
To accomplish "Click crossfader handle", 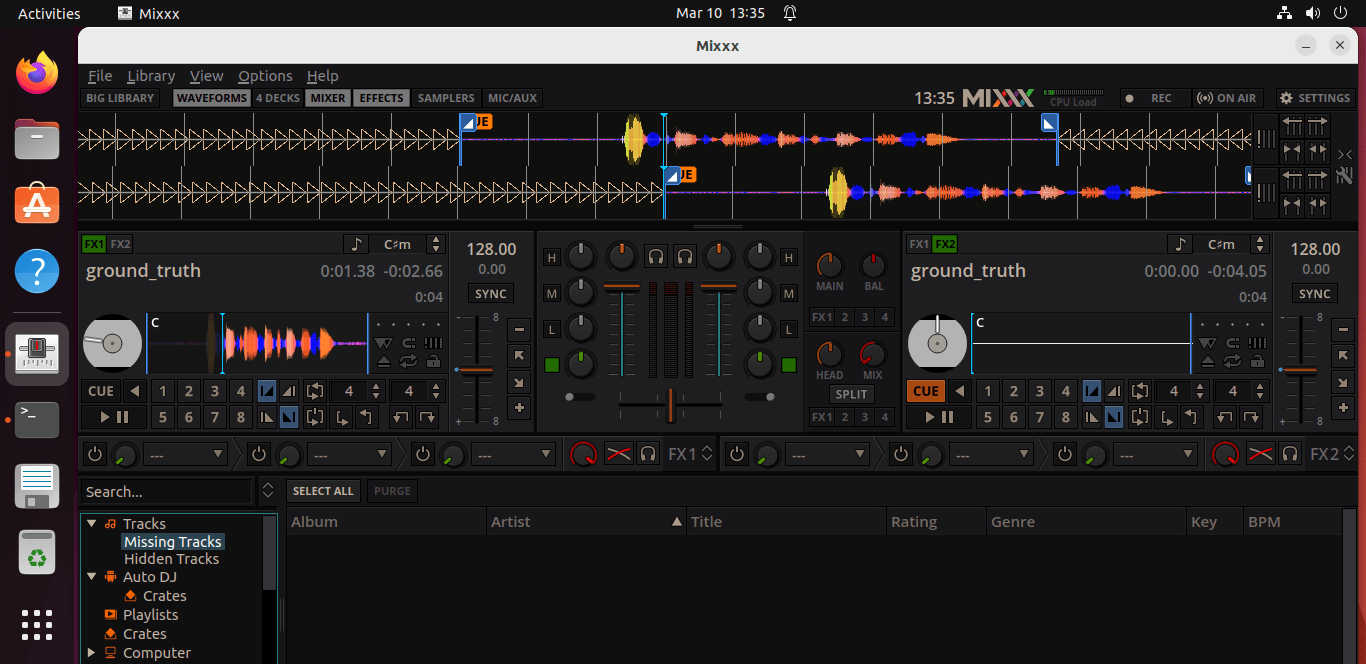I will (x=670, y=404).
